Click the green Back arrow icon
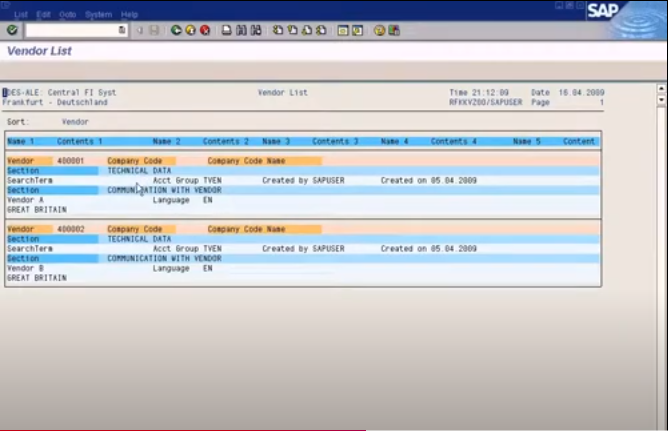 tap(176, 30)
